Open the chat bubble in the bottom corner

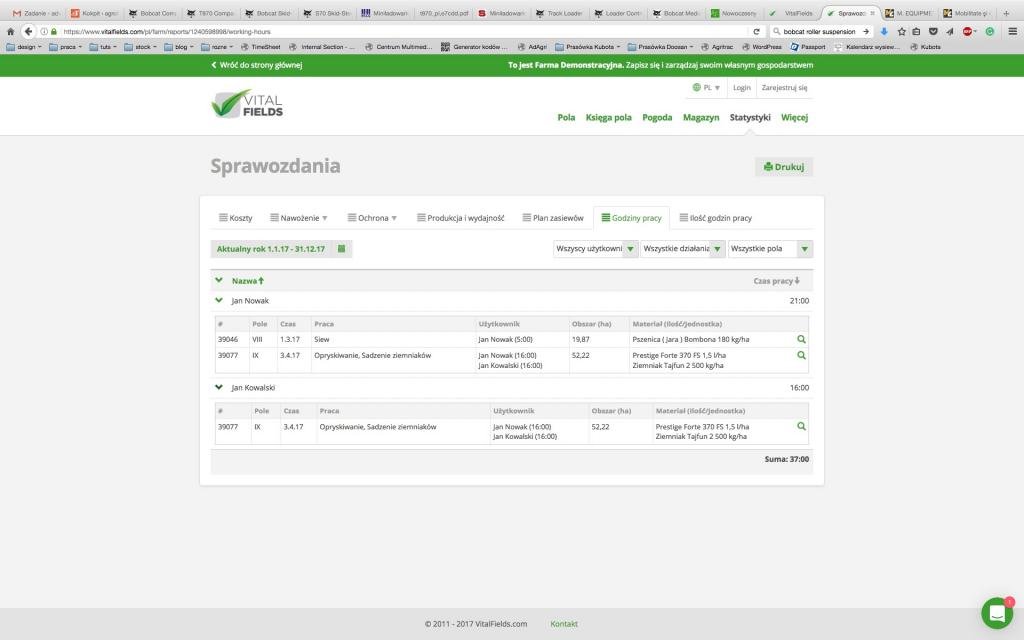click(x=996, y=613)
